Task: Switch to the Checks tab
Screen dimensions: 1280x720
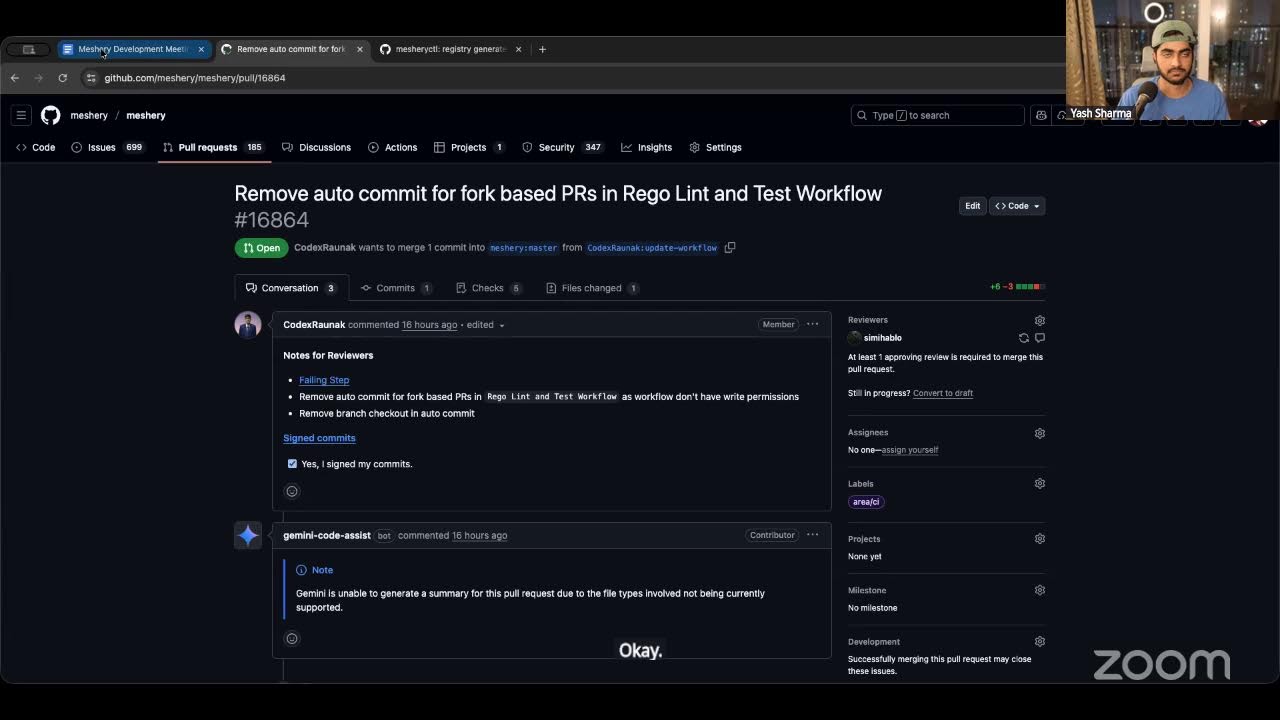Action: pos(489,288)
